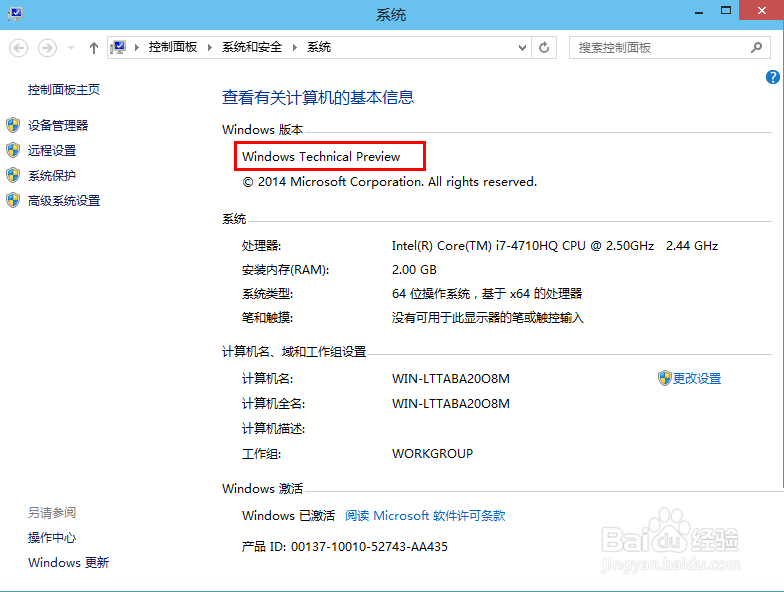Image resolution: width=784 pixels, height=592 pixels.
Task: Click the Back navigation arrow
Action: click(18, 48)
